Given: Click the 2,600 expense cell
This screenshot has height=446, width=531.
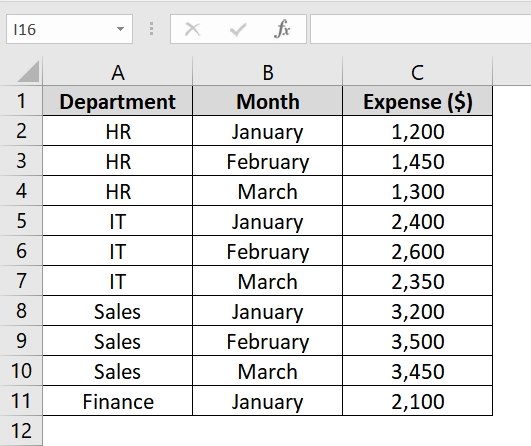Looking at the screenshot, I should [418, 251].
